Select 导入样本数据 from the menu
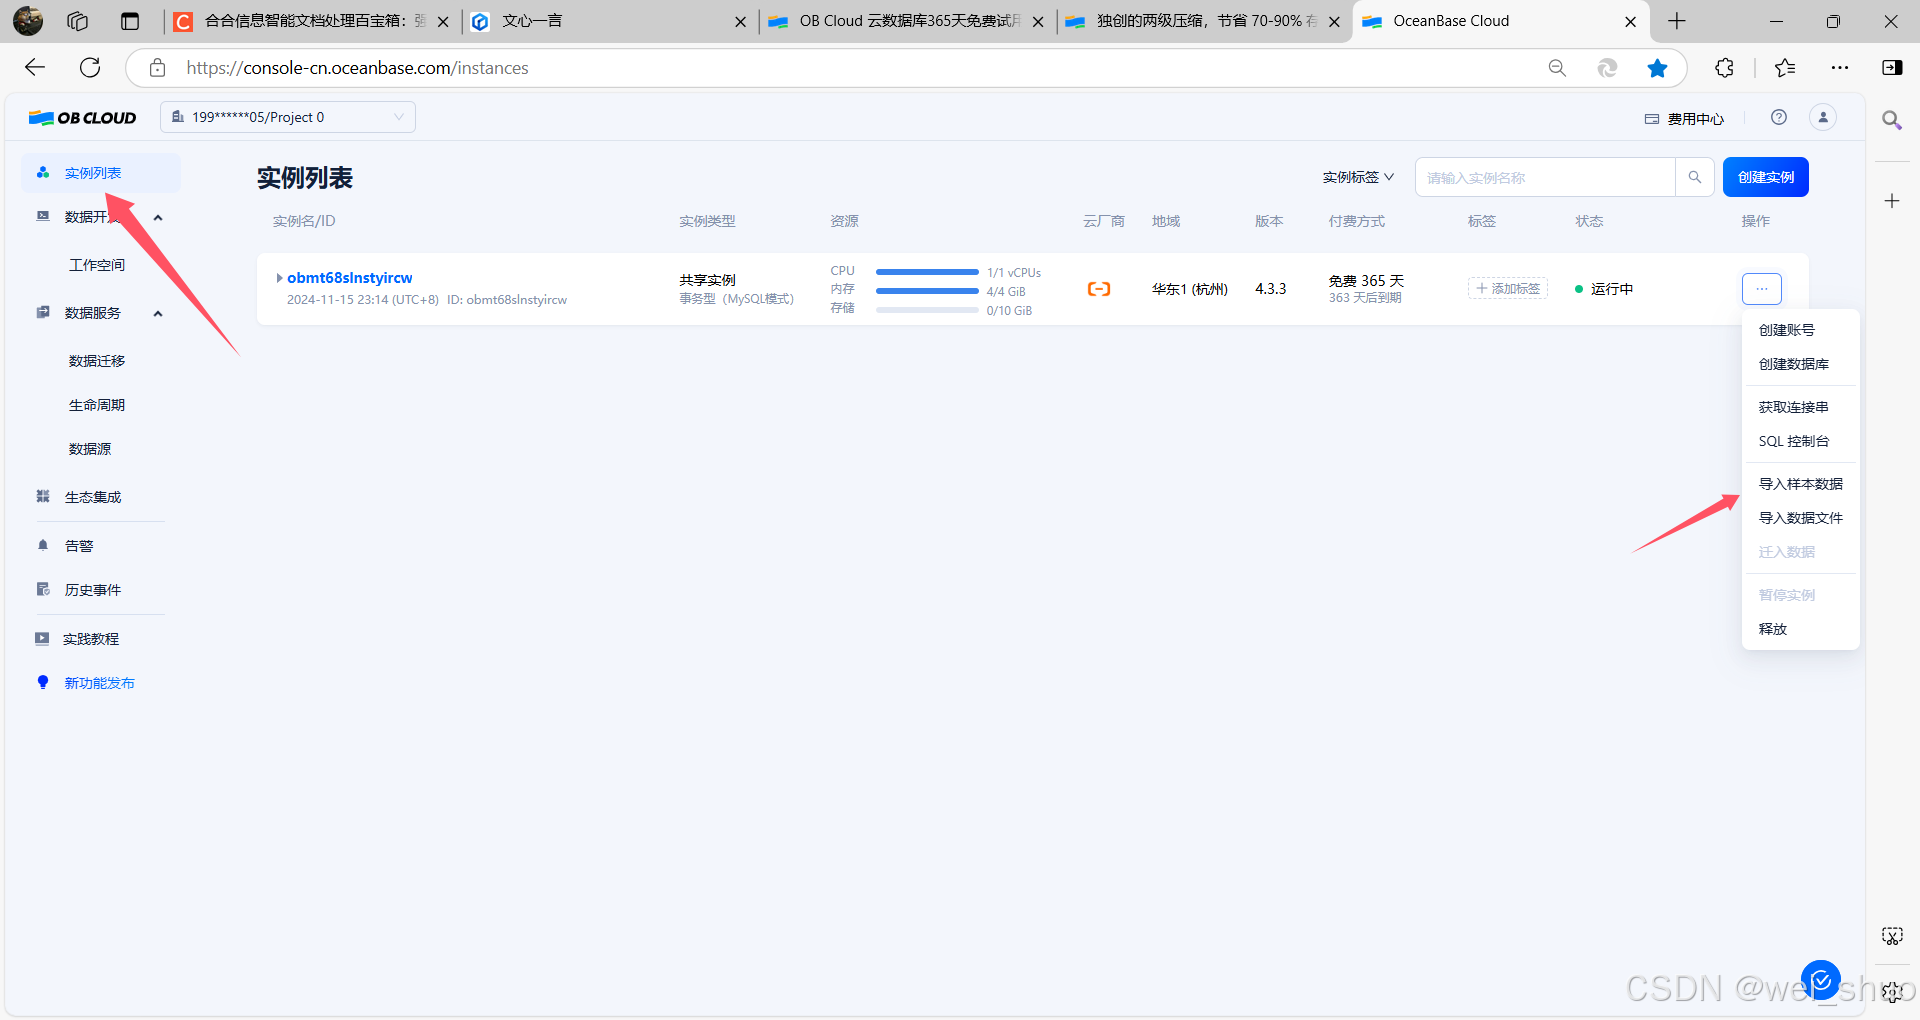Screen dimensions: 1920x1020 [1800, 484]
